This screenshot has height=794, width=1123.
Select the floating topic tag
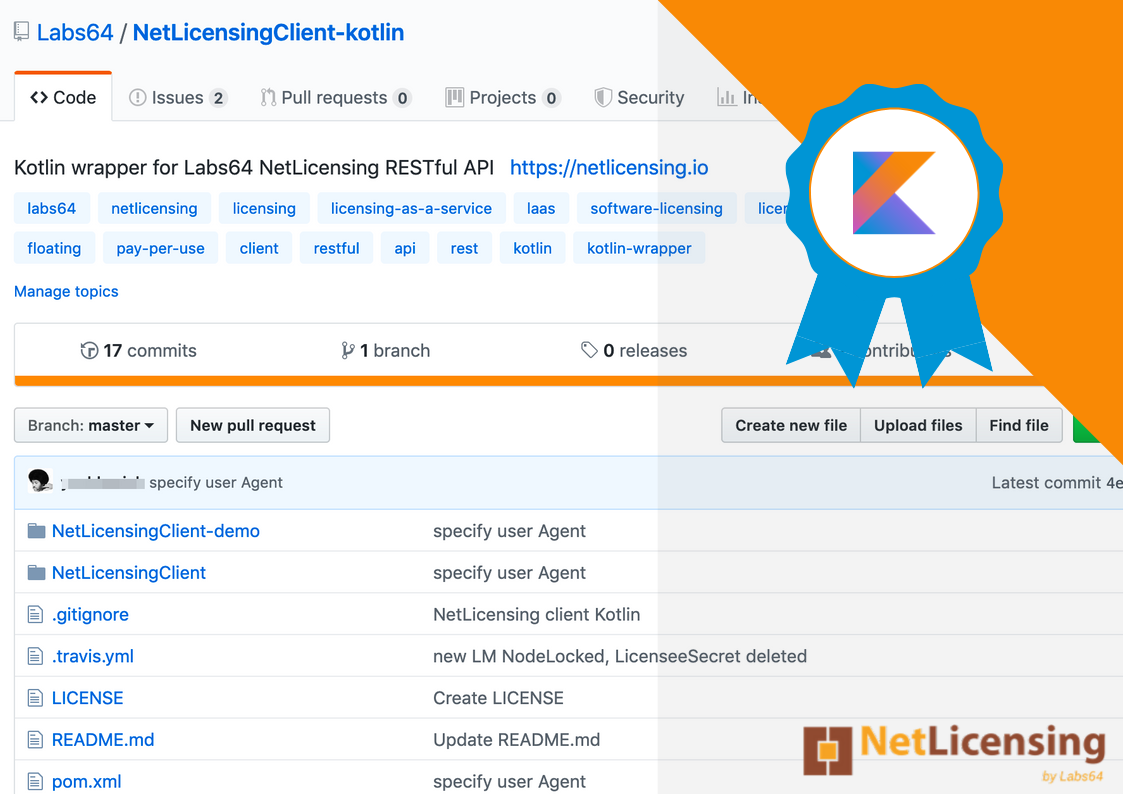pyautogui.click(x=54, y=248)
